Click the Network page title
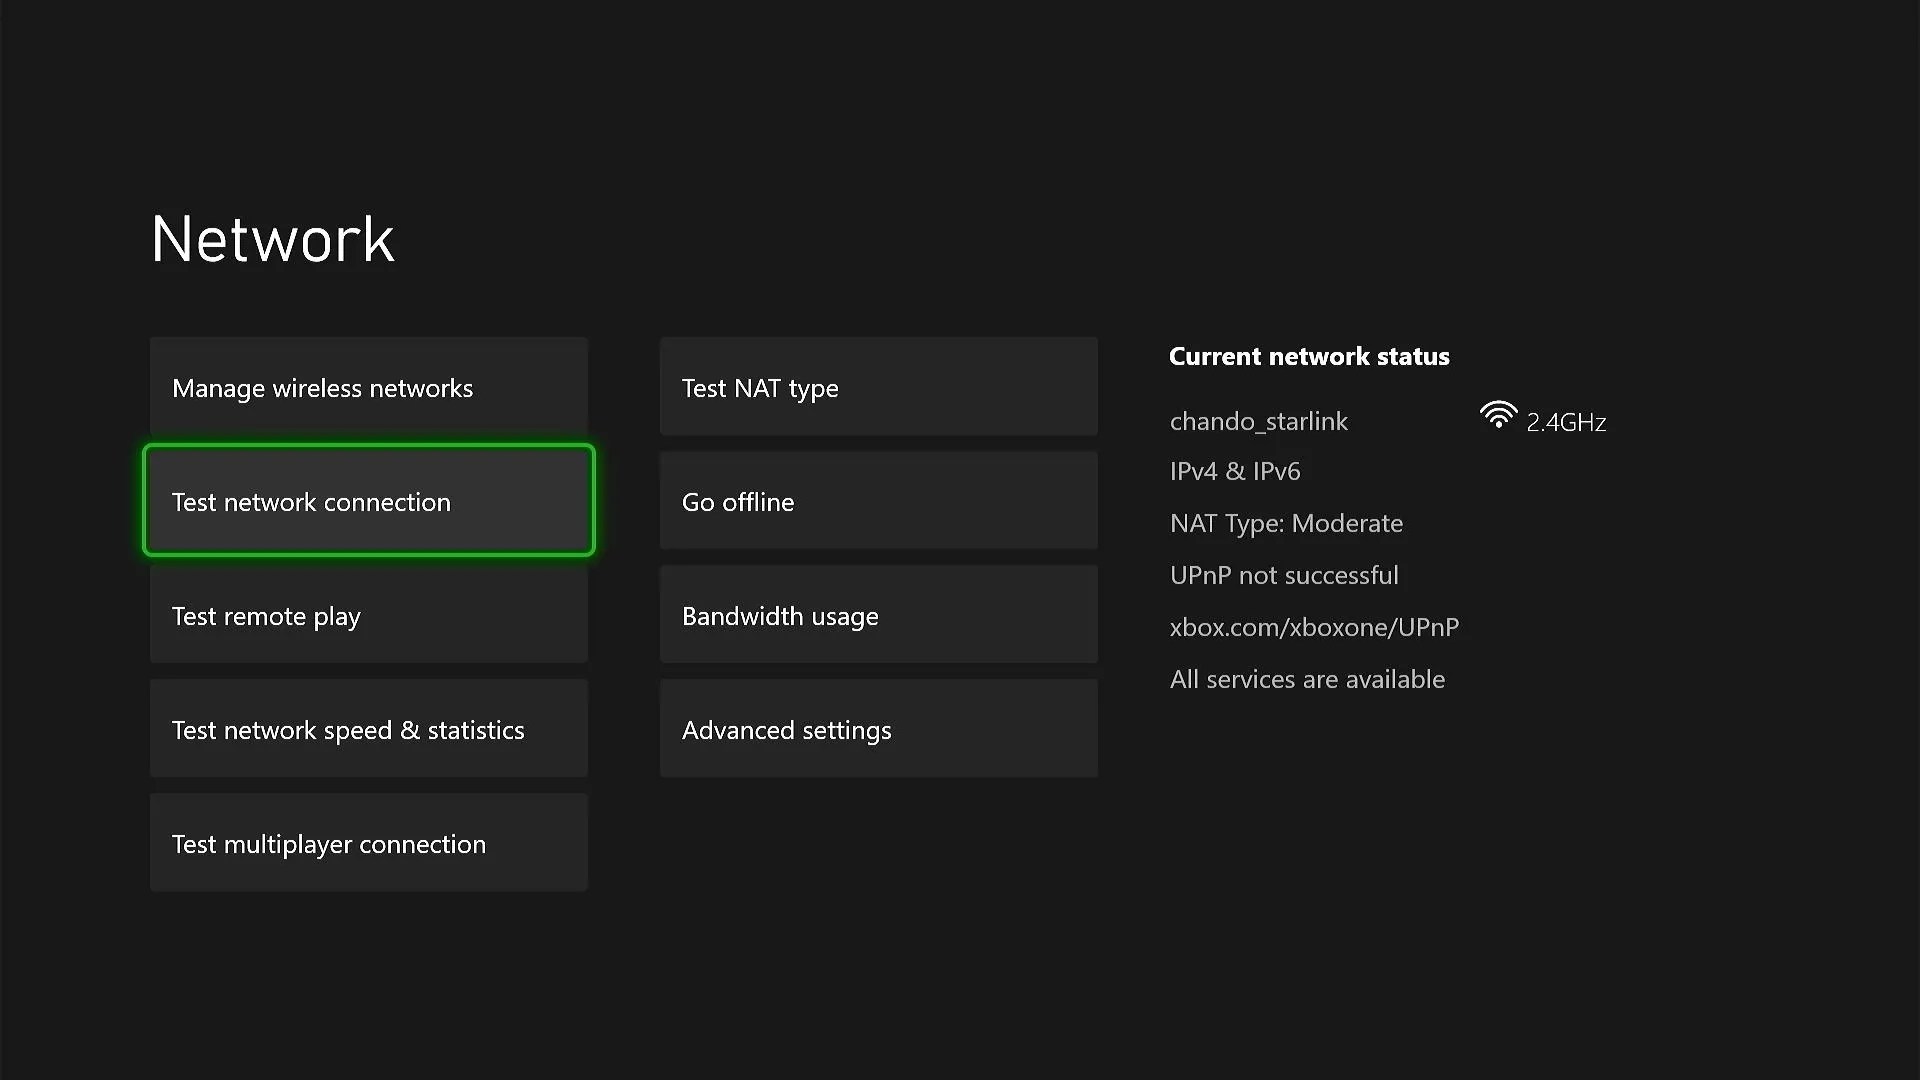1920x1080 pixels. 271,239
